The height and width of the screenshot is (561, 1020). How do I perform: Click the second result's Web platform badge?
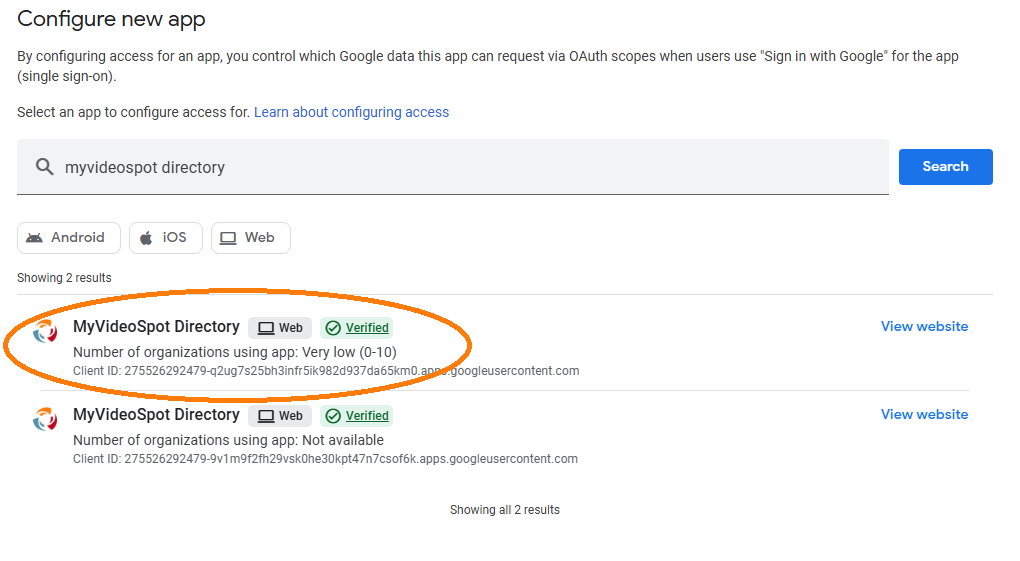[280, 416]
